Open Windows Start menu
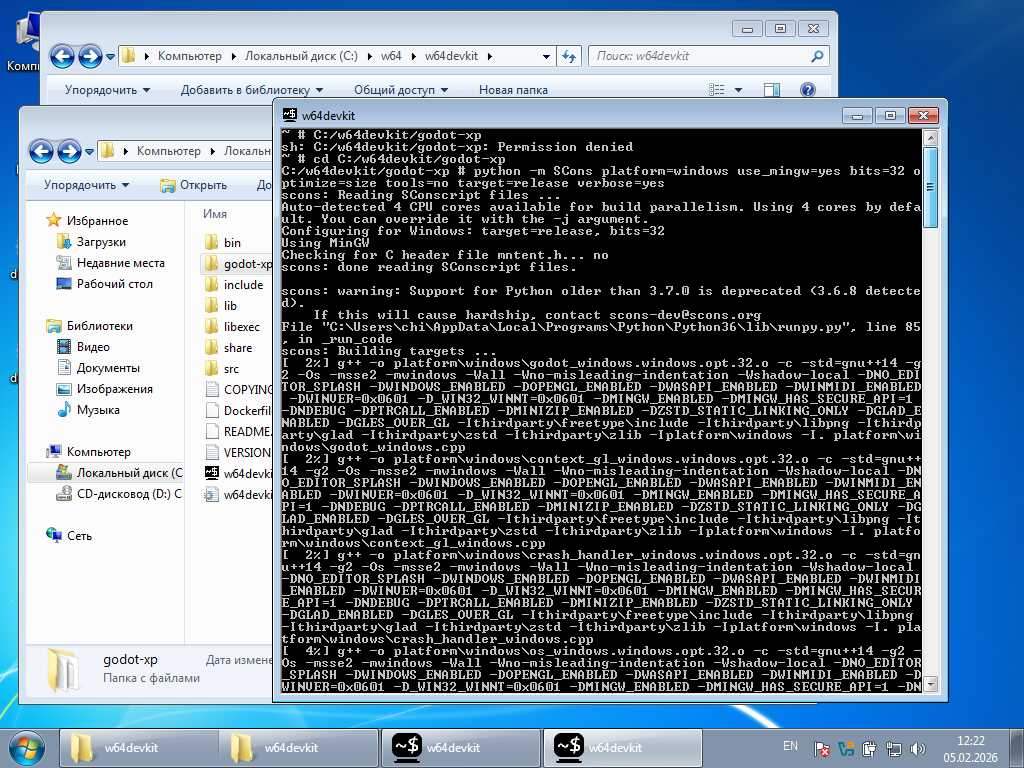 point(25,748)
